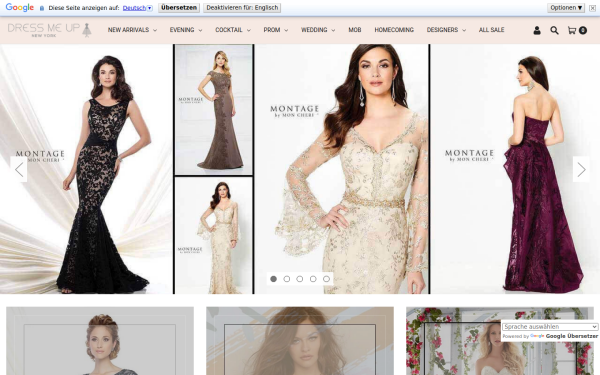Click the black lace mermaid dress image
The width and height of the screenshot is (600, 375).
click(x=86, y=169)
